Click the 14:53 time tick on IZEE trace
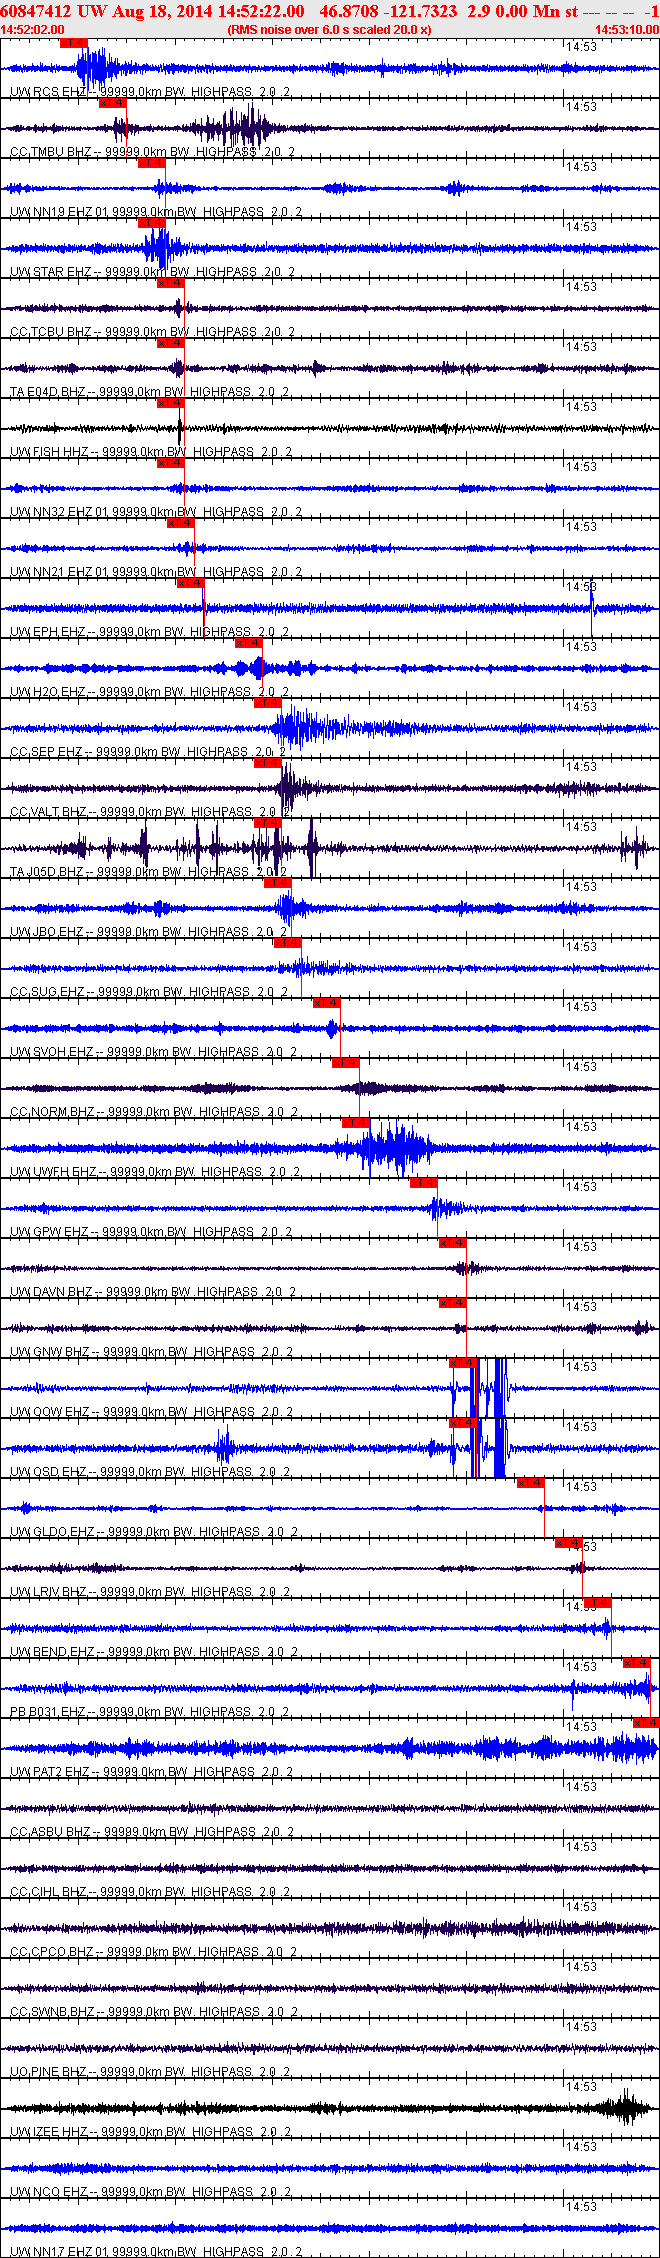Screen dimensions: 660x2258 click(x=581, y=2087)
